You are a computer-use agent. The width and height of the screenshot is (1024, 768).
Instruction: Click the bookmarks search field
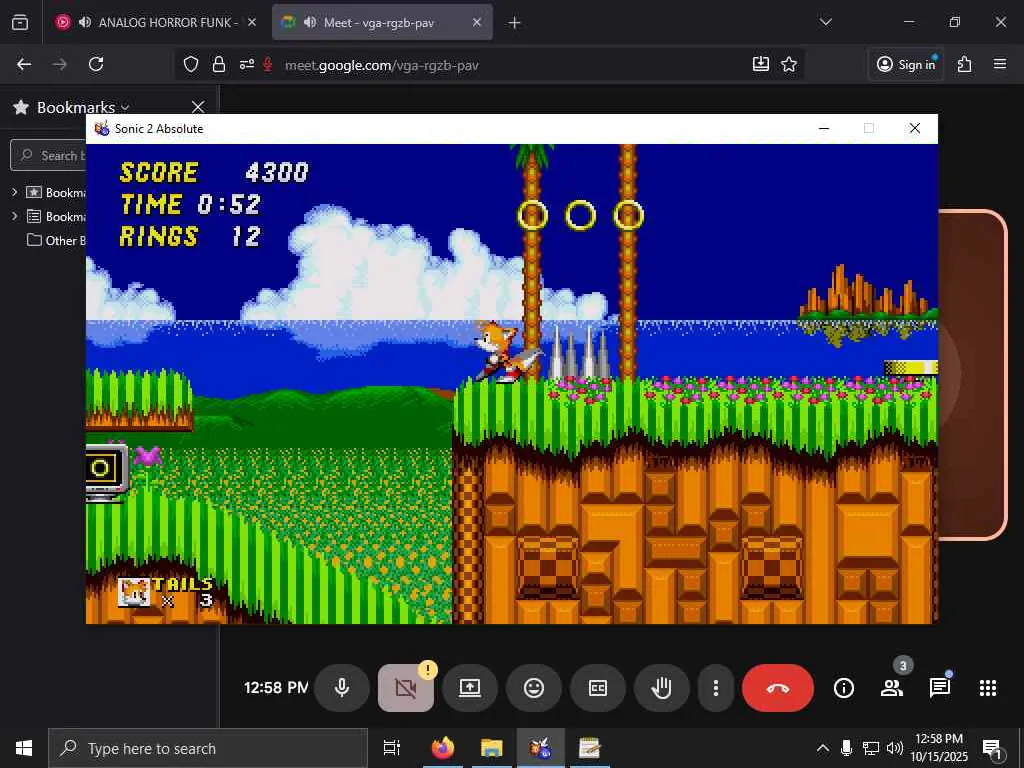(49, 155)
